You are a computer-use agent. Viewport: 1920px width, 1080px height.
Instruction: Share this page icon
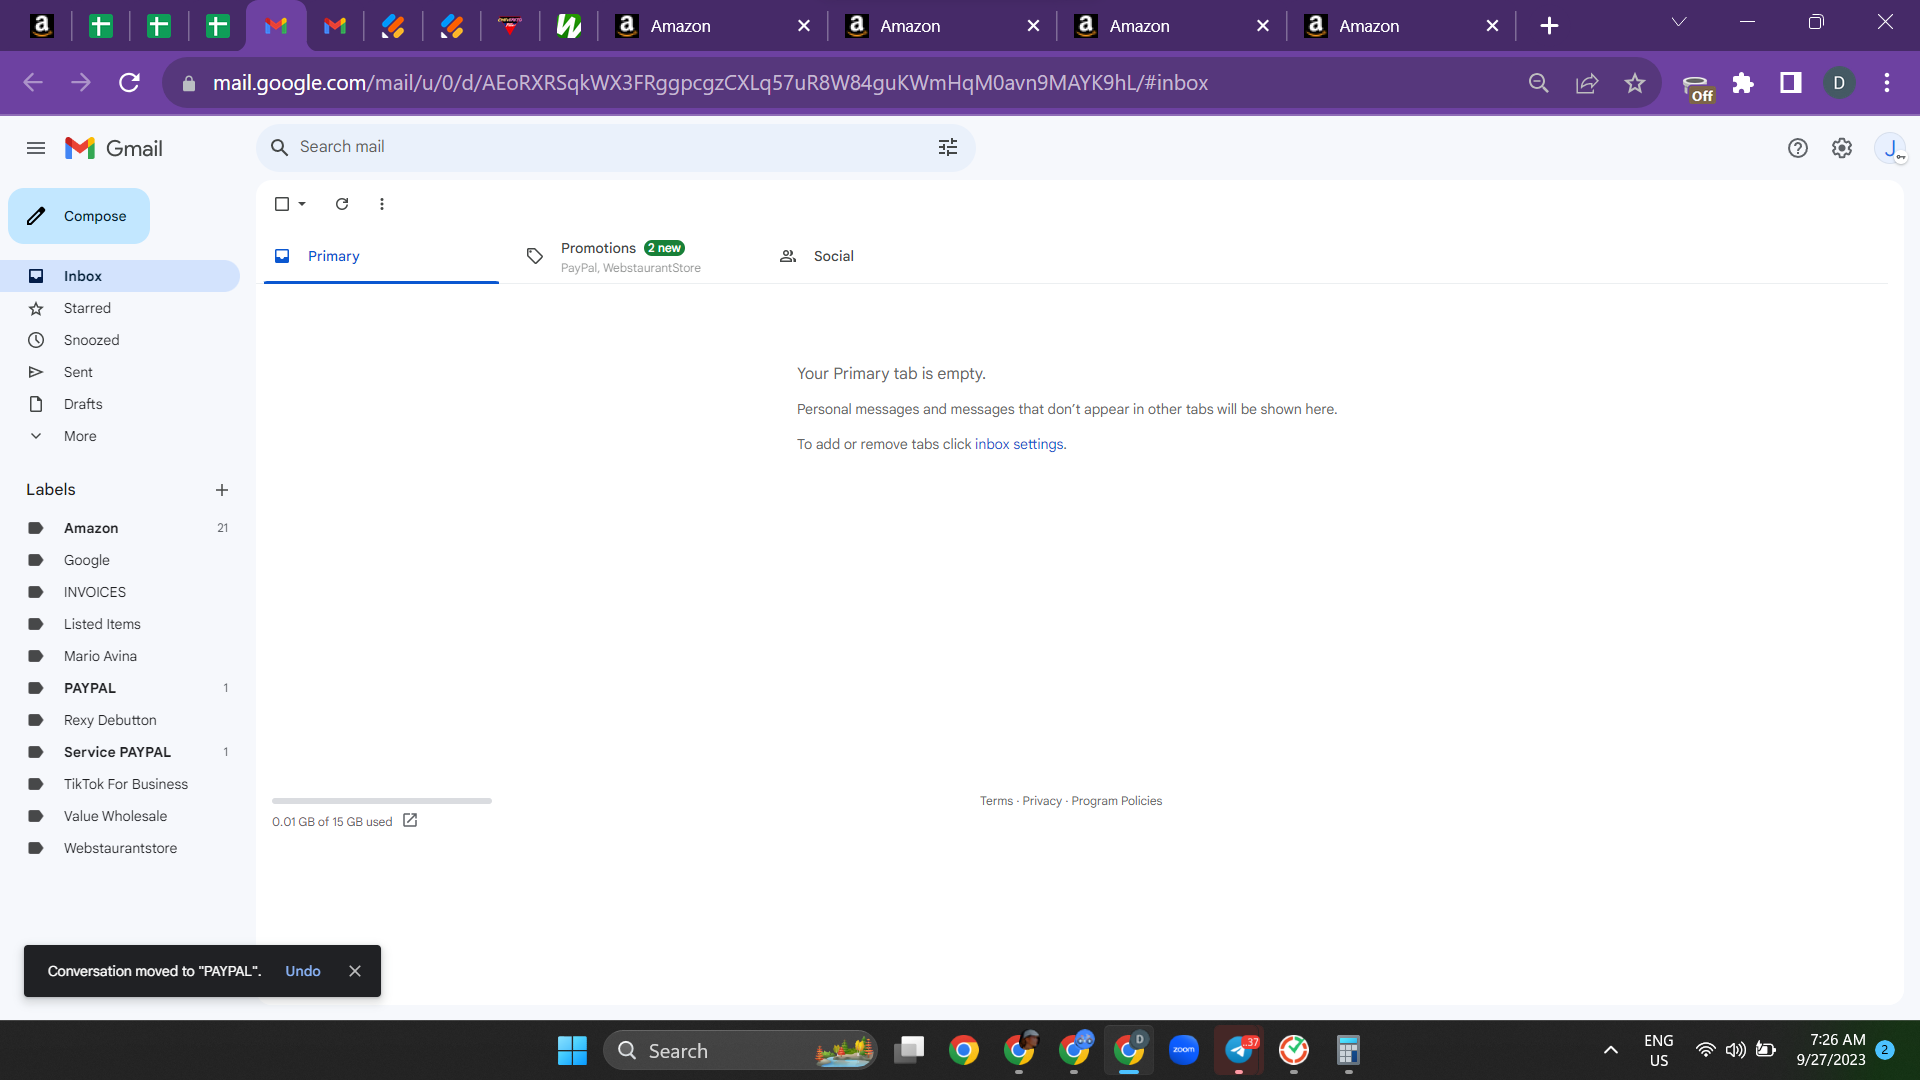pos(1587,83)
